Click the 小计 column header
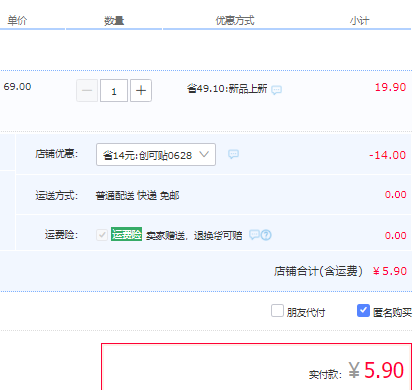414x390 pixels. coord(359,21)
